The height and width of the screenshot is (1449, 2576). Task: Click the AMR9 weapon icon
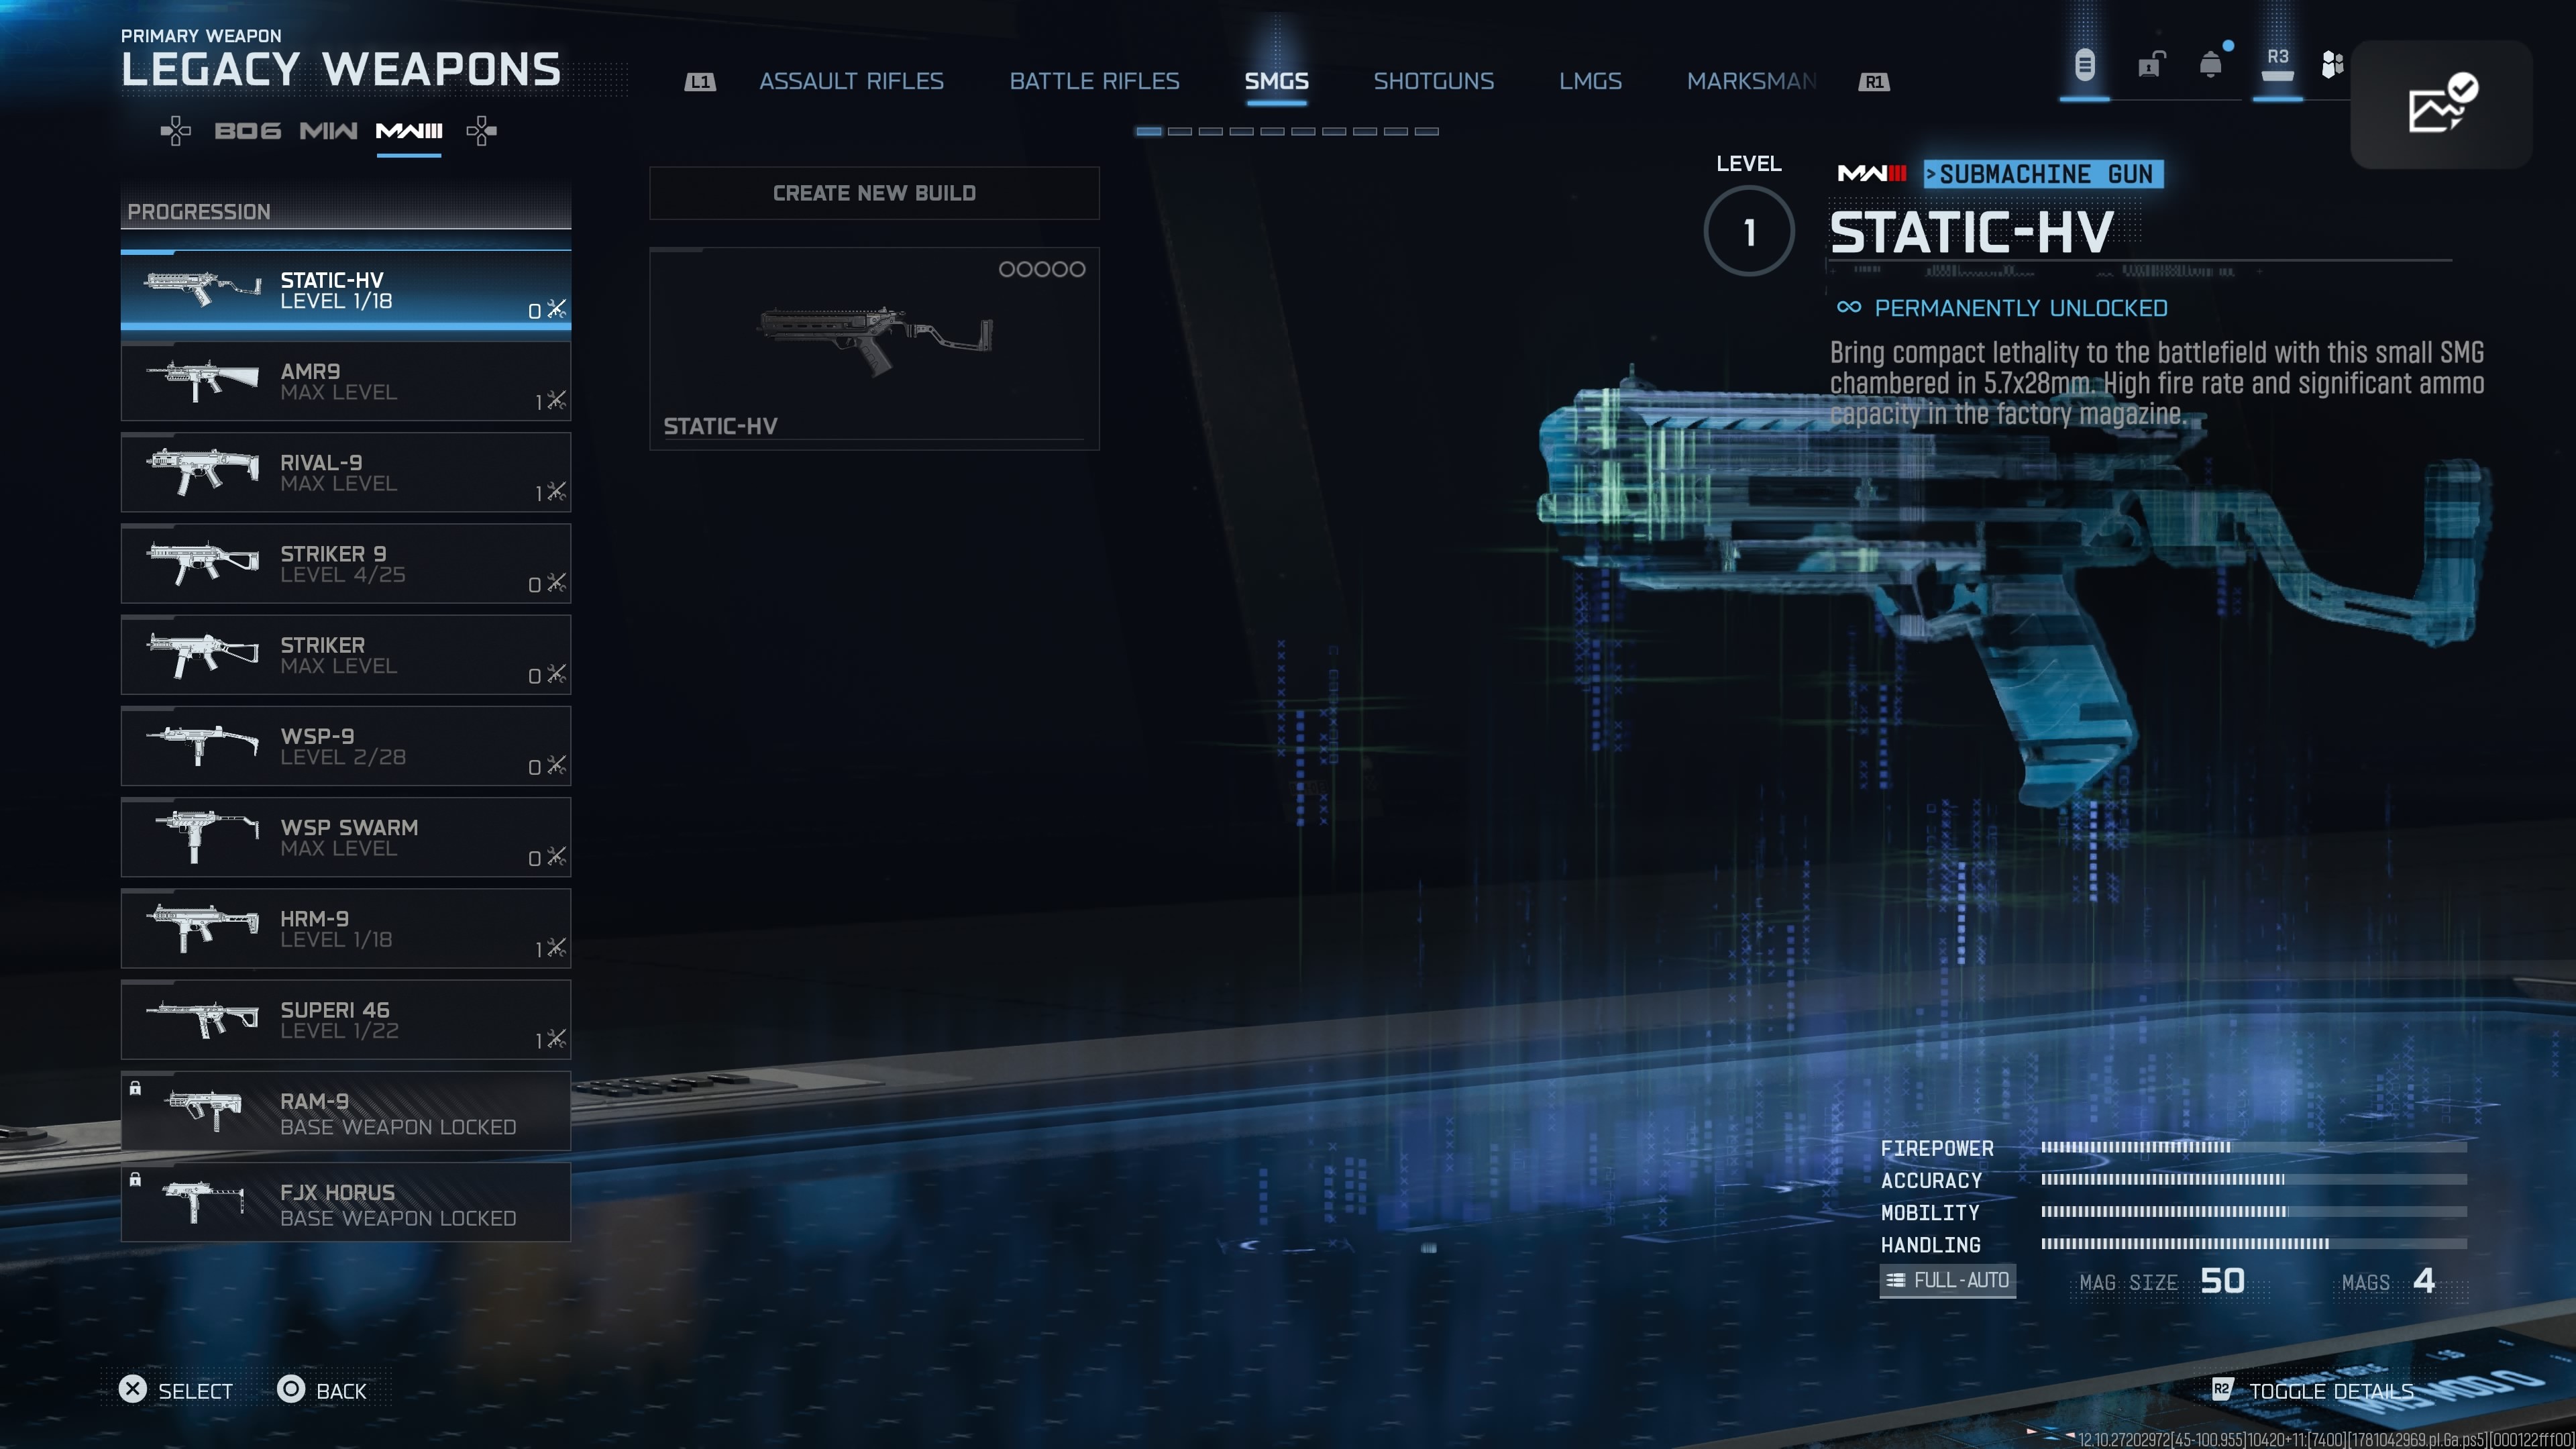tap(203, 381)
